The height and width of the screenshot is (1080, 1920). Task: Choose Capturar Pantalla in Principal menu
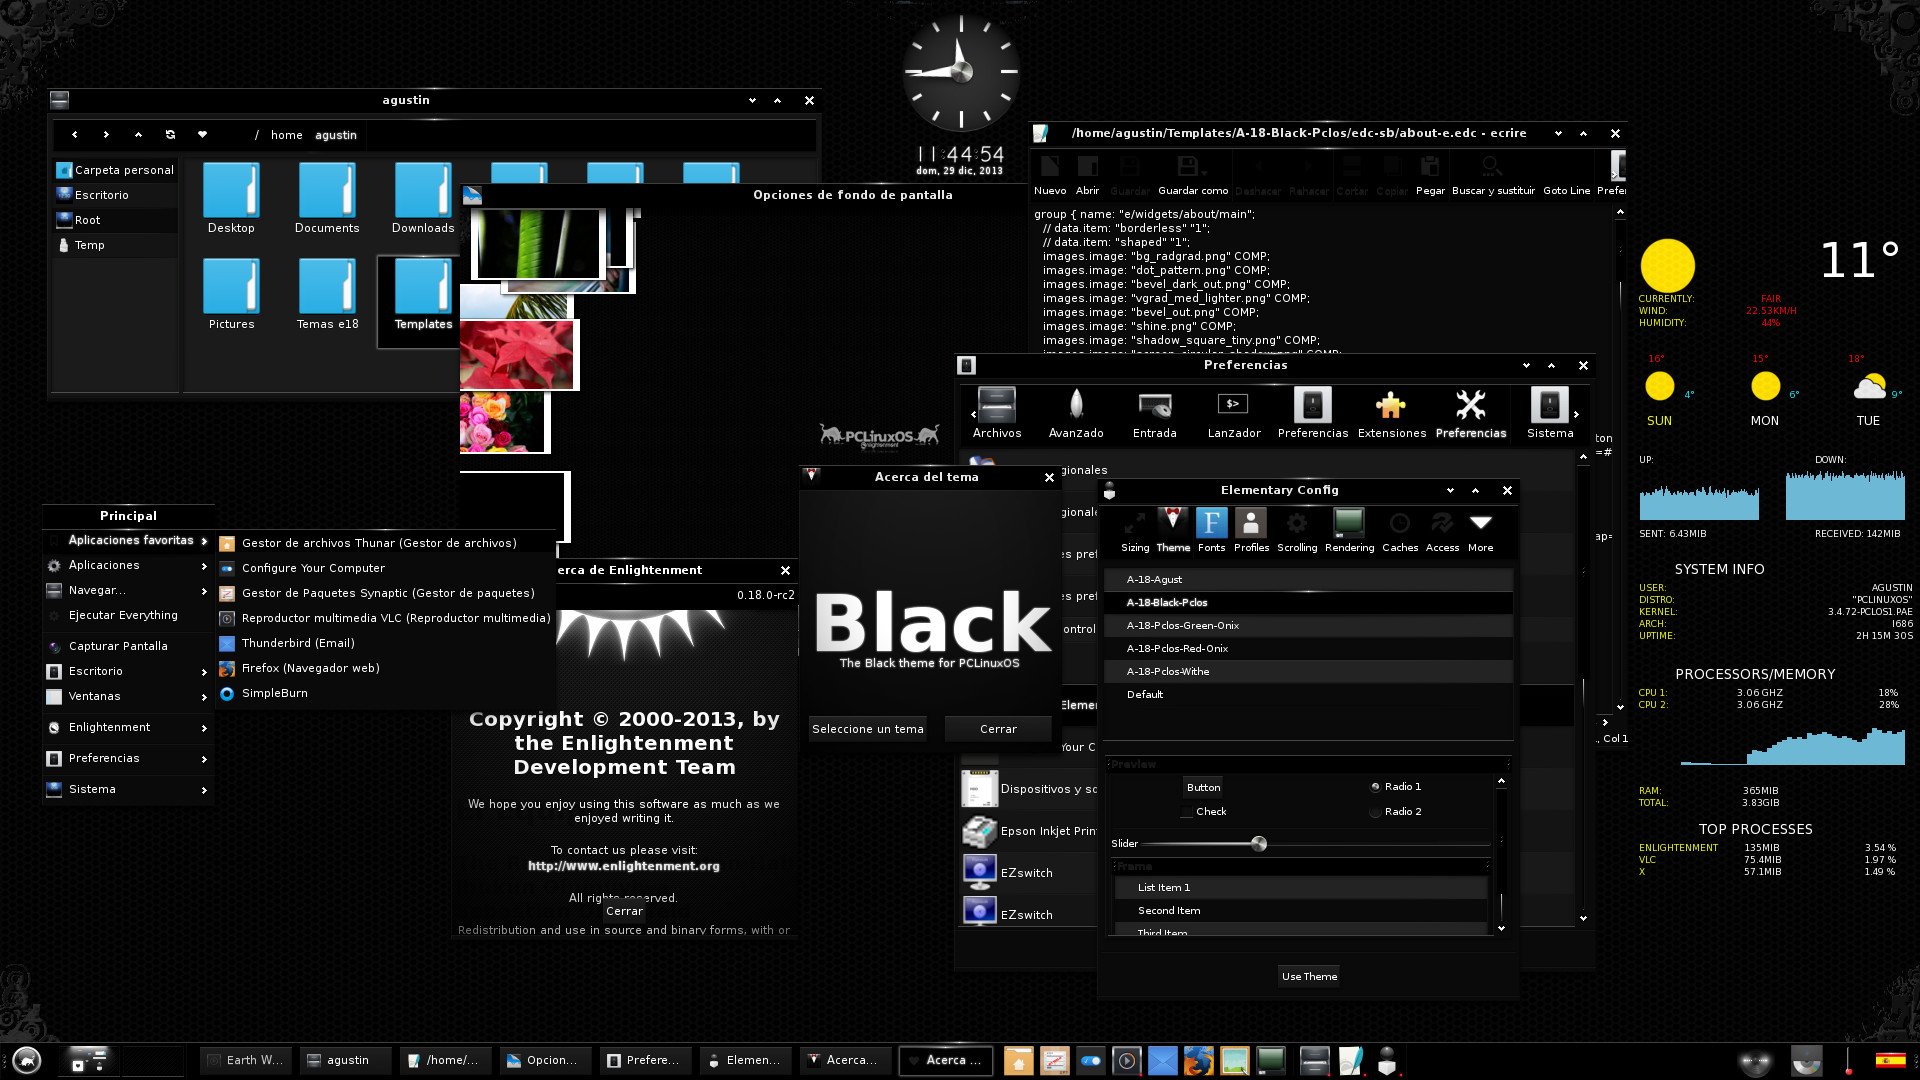[x=128, y=647]
